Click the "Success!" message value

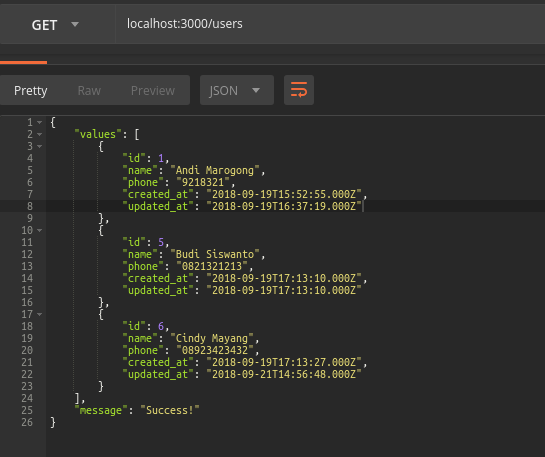point(170,410)
